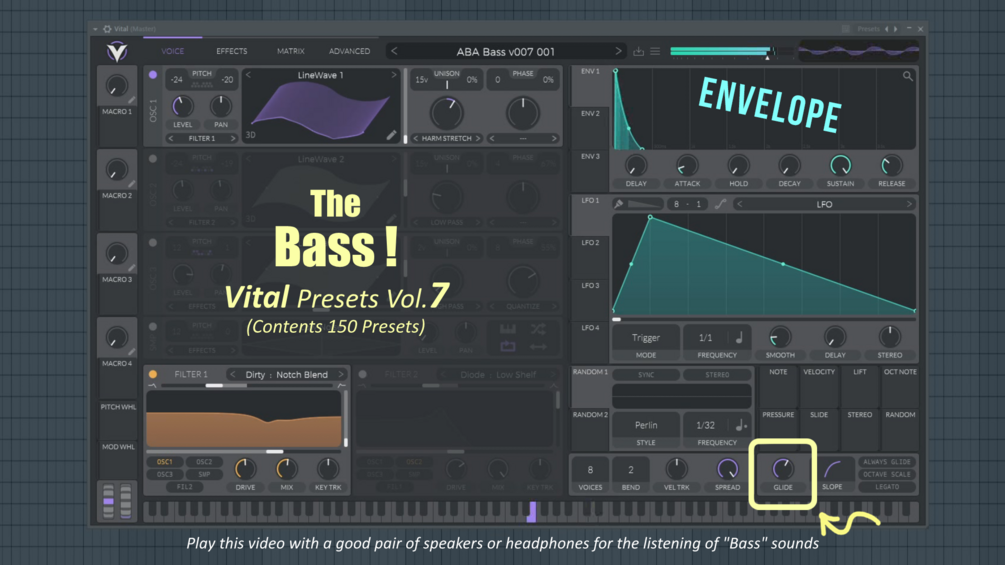Route OSC2 into Filter 1
Image resolution: width=1005 pixels, height=565 pixels.
204,462
